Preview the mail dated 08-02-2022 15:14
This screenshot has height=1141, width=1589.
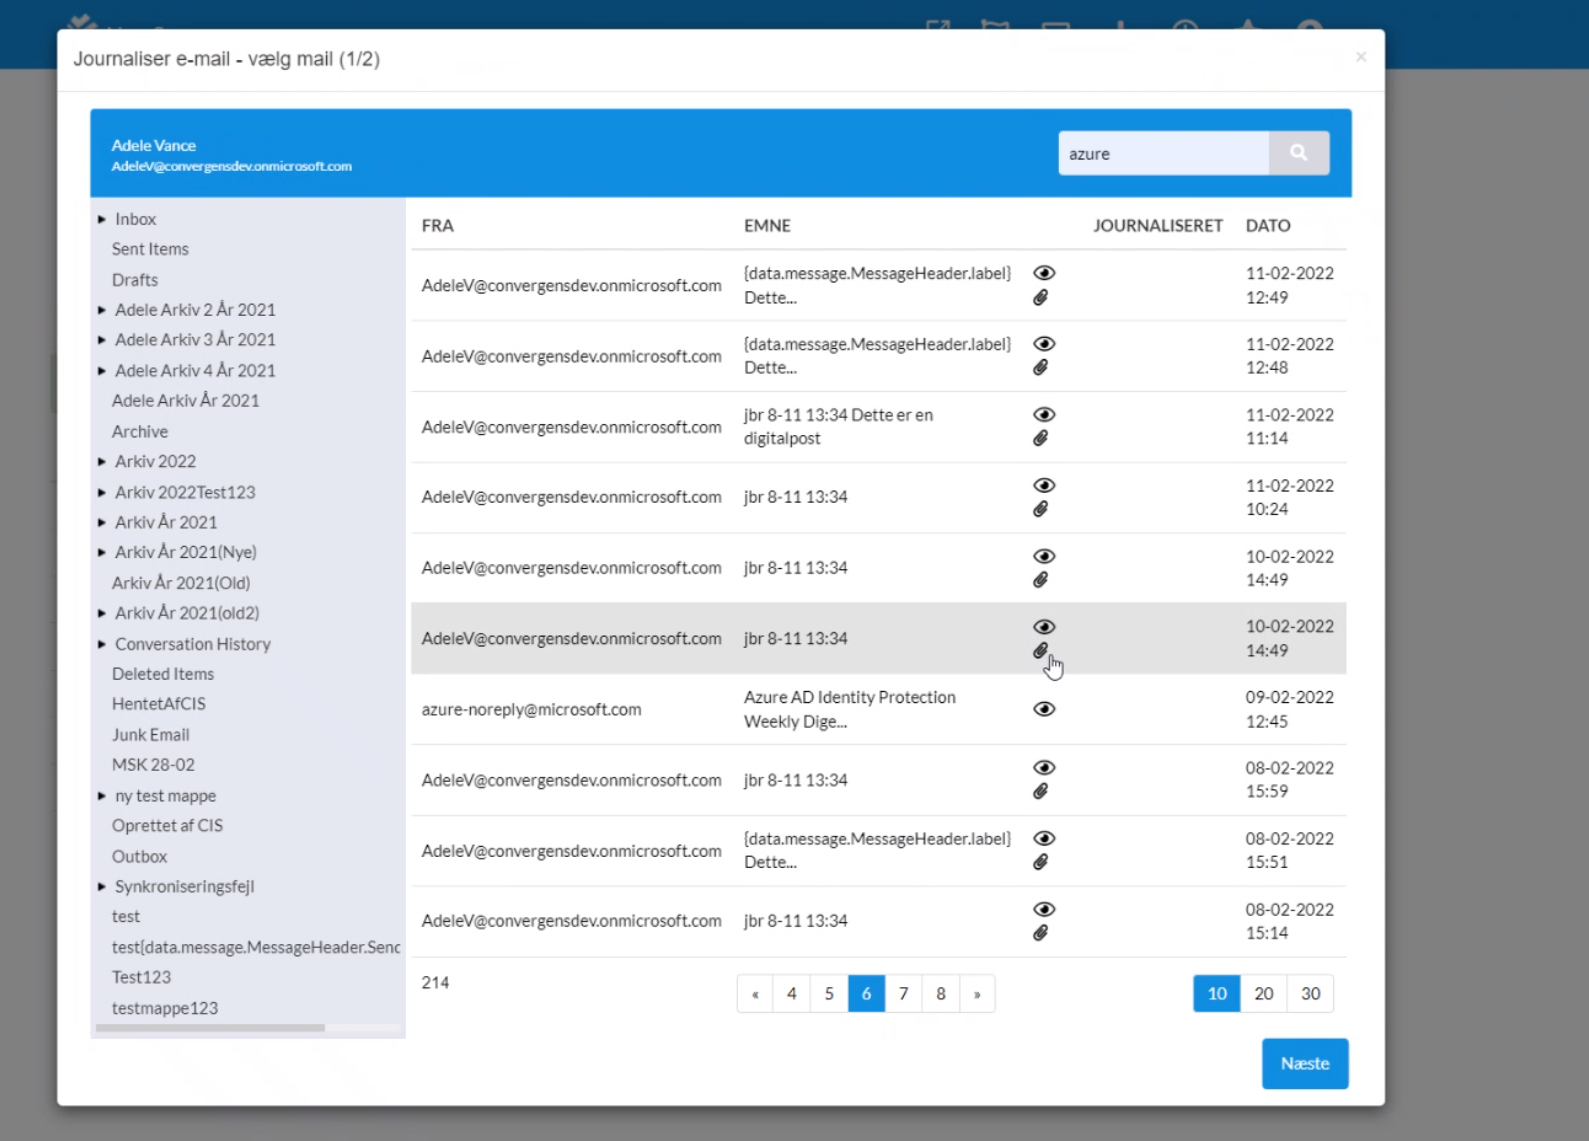[x=1044, y=909]
